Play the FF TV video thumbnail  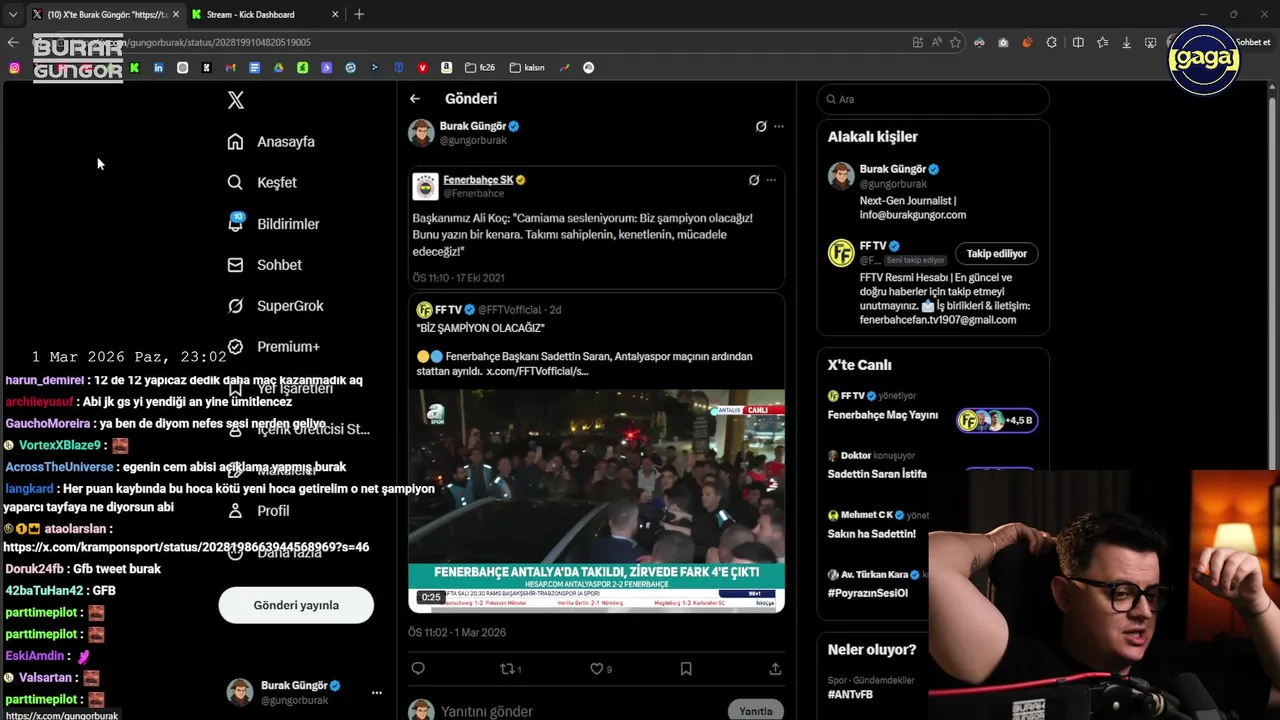point(596,501)
